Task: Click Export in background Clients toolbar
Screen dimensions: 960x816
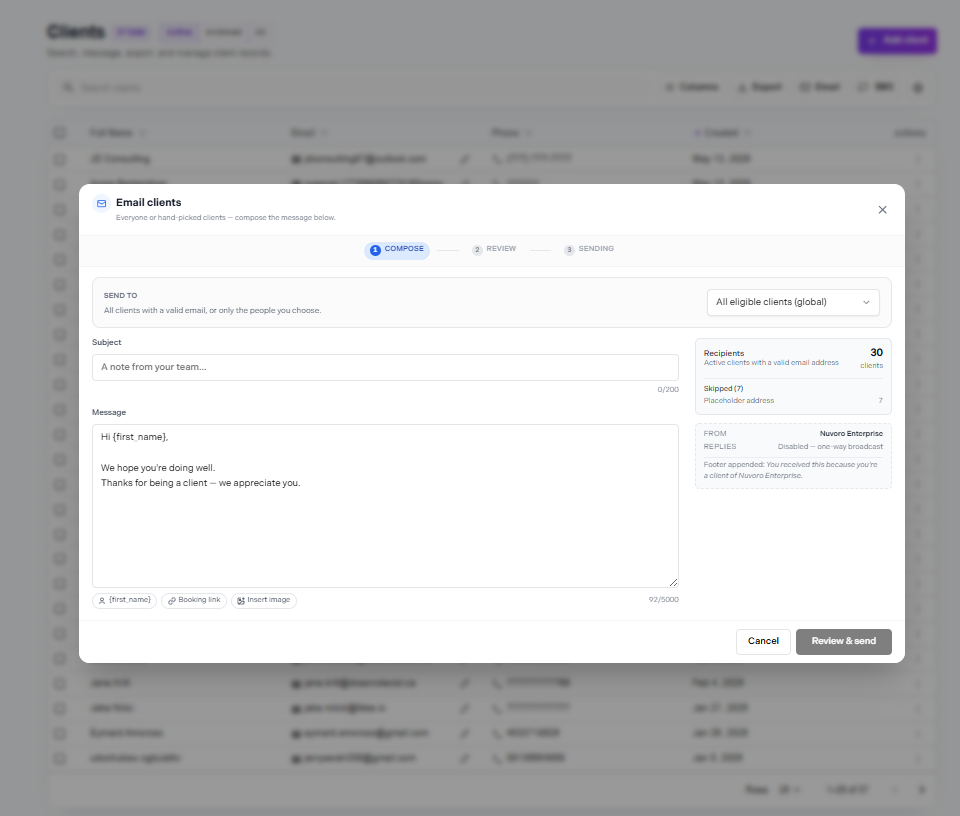Action: (x=759, y=87)
